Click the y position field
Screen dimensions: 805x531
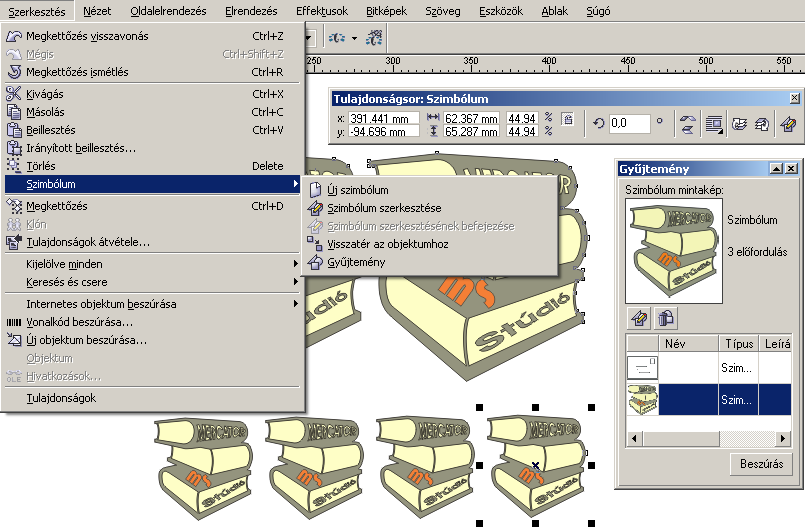[x=384, y=132]
